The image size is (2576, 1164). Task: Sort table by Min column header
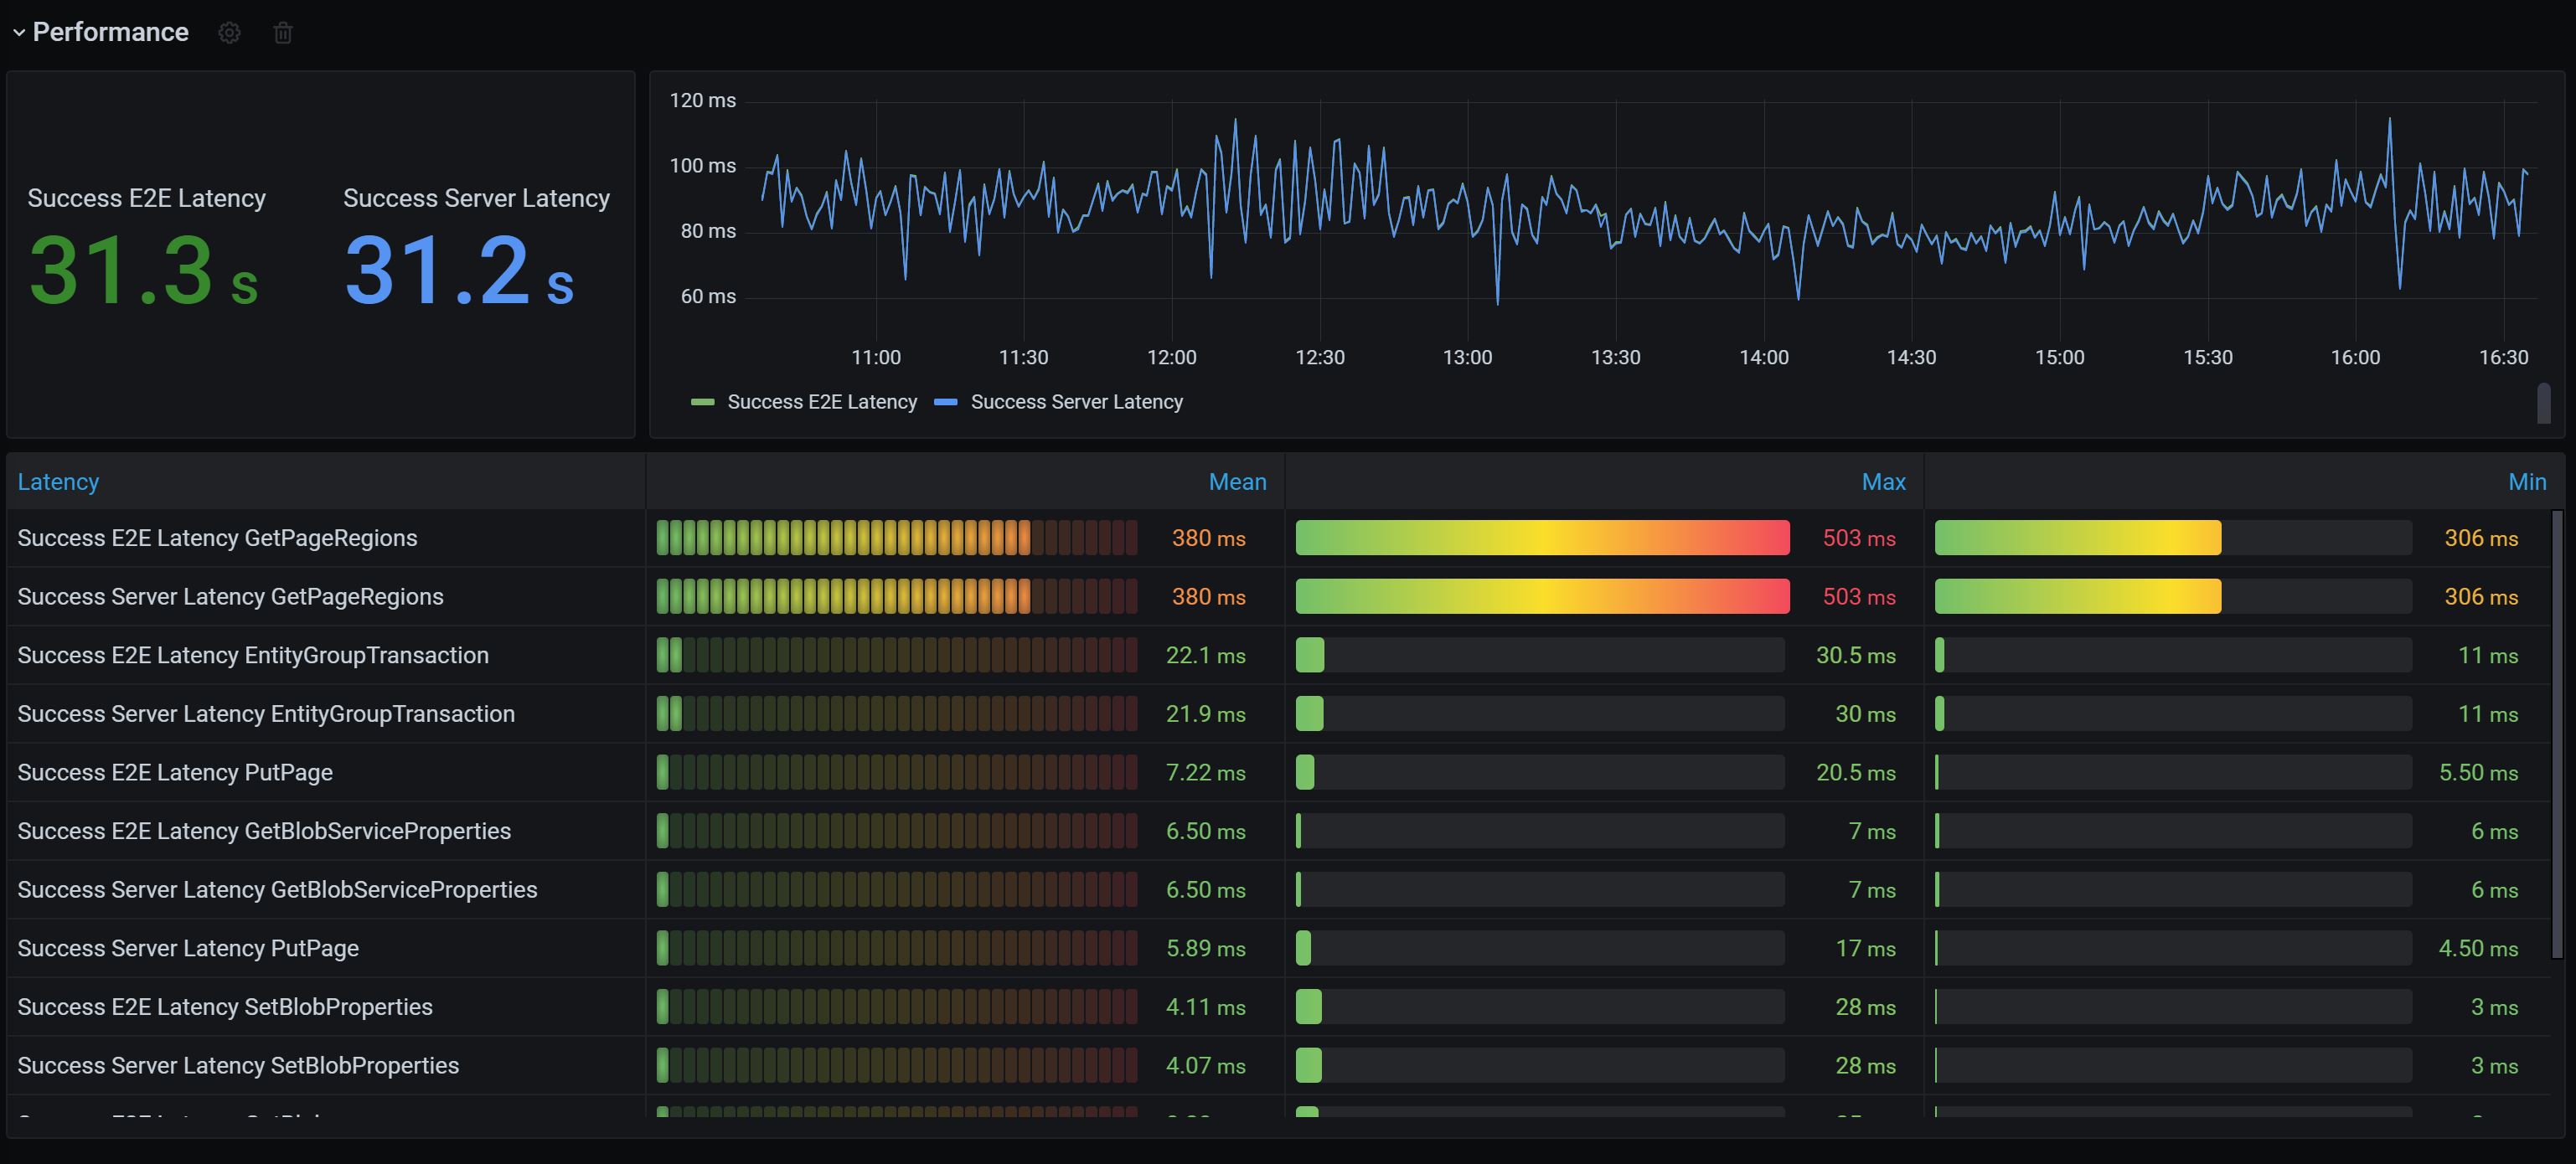coord(2526,482)
